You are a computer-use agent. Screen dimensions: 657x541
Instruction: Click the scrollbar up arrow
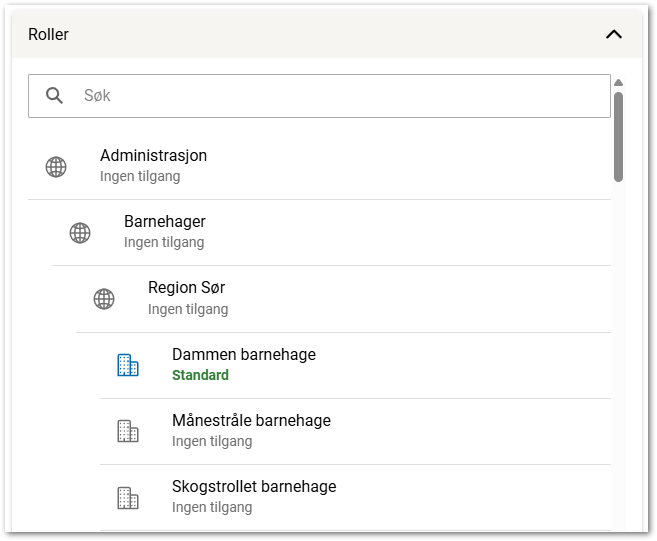pyautogui.click(x=619, y=83)
